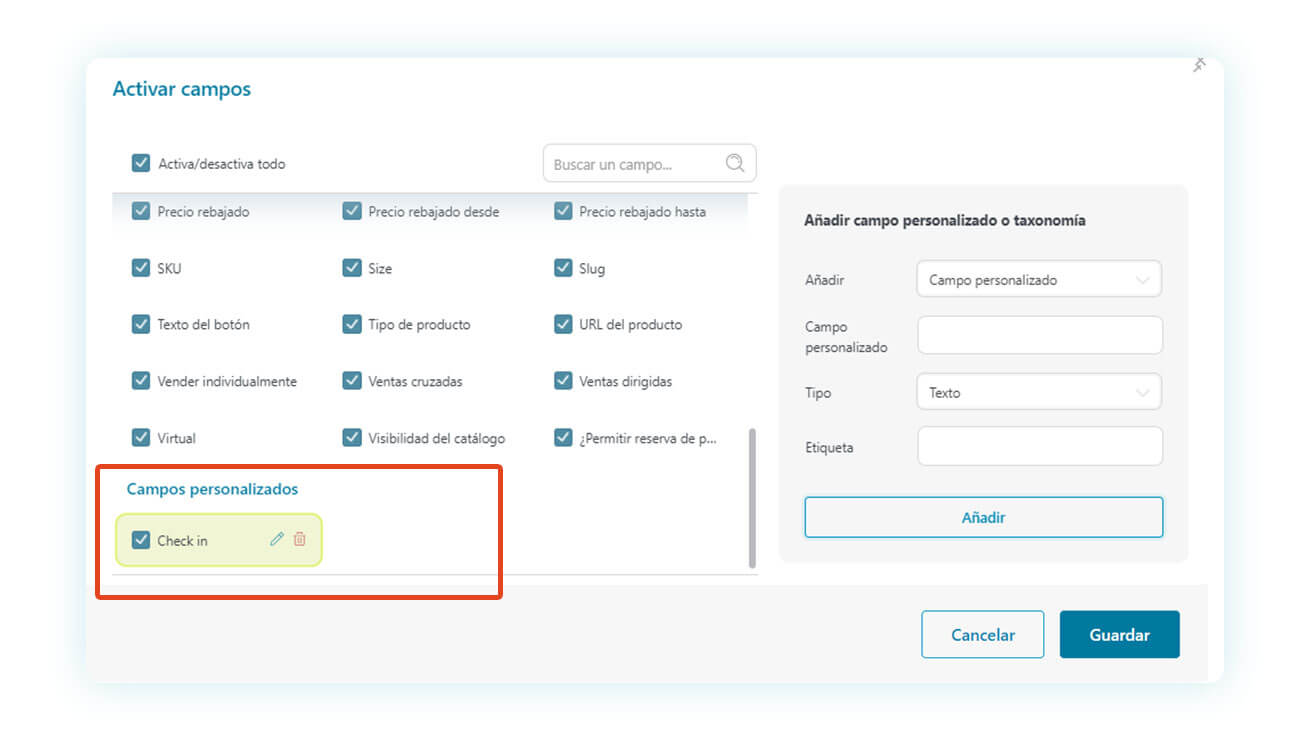Toggle Visibilidad del catálogo checkbox
The image size is (1300, 748).
pos(352,438)
